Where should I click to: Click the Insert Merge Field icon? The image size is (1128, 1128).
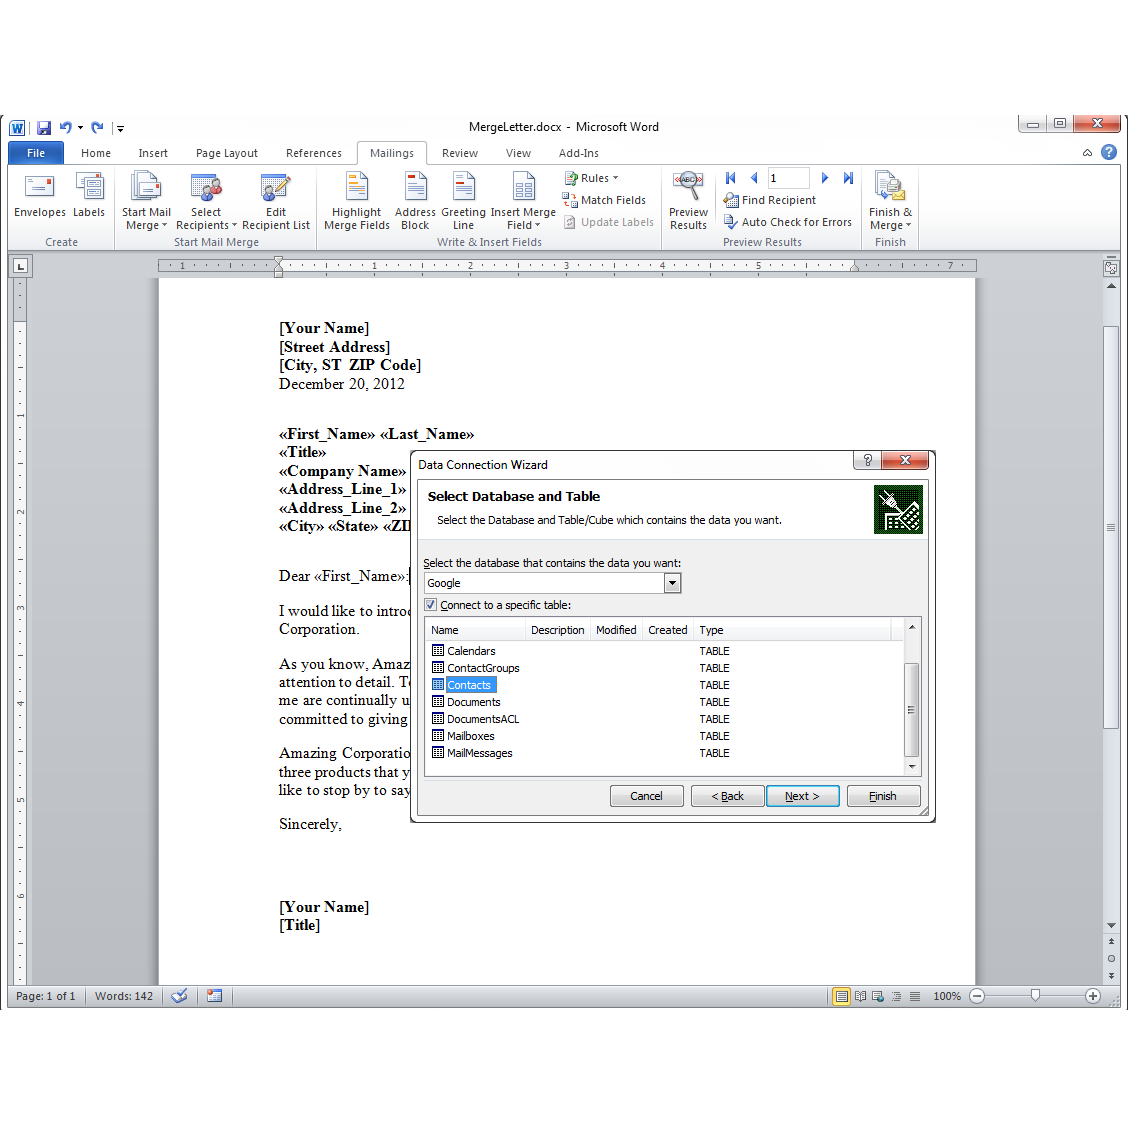[523, 187]
